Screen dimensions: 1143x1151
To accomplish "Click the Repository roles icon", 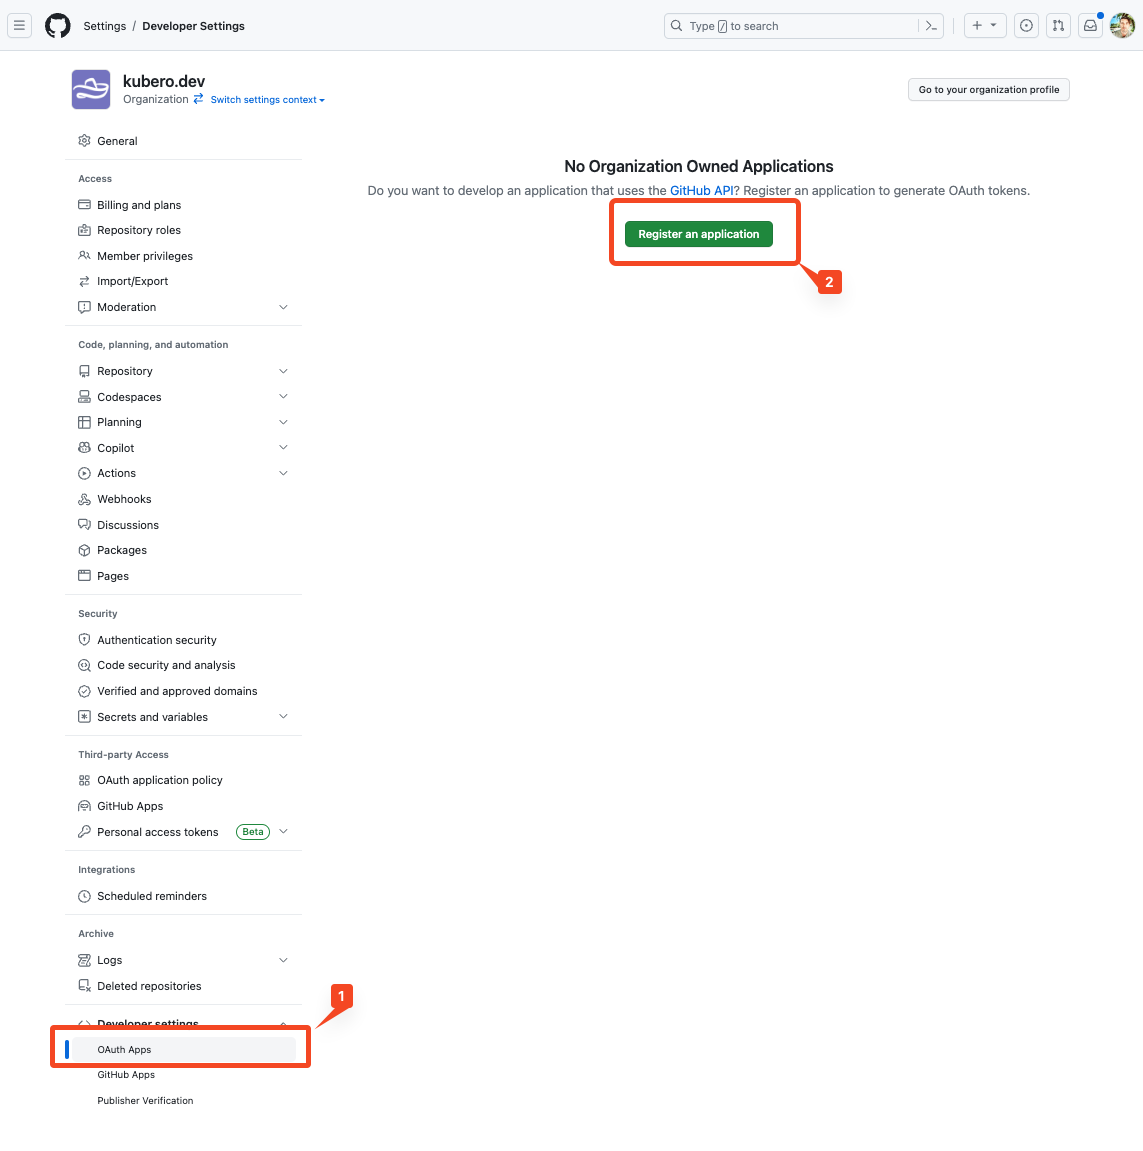I will (84, 230).
